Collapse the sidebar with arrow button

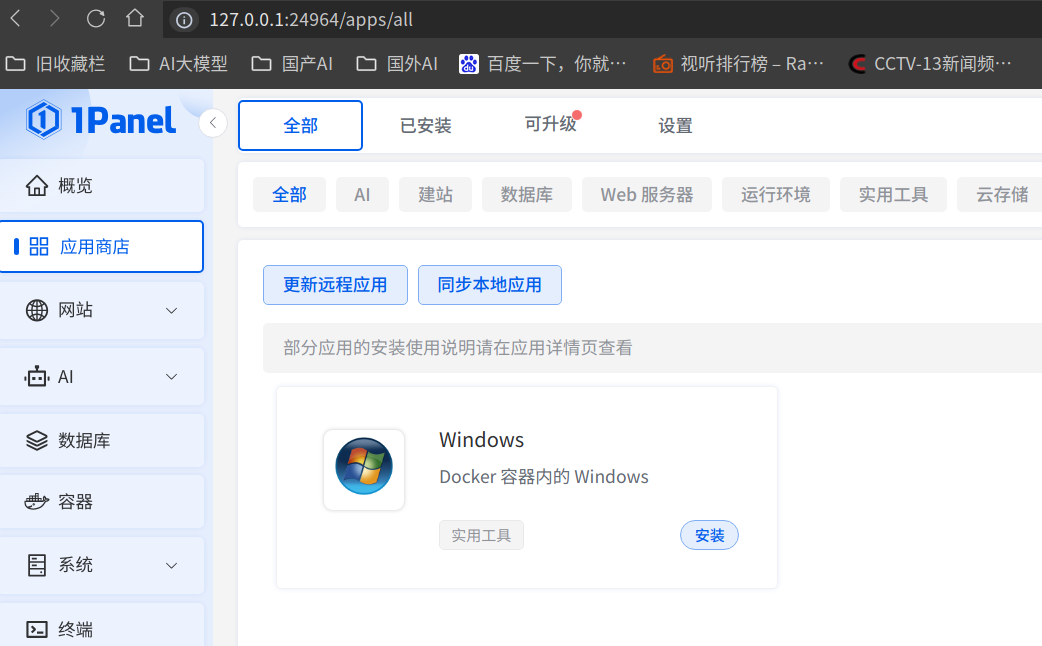point(213,123)
